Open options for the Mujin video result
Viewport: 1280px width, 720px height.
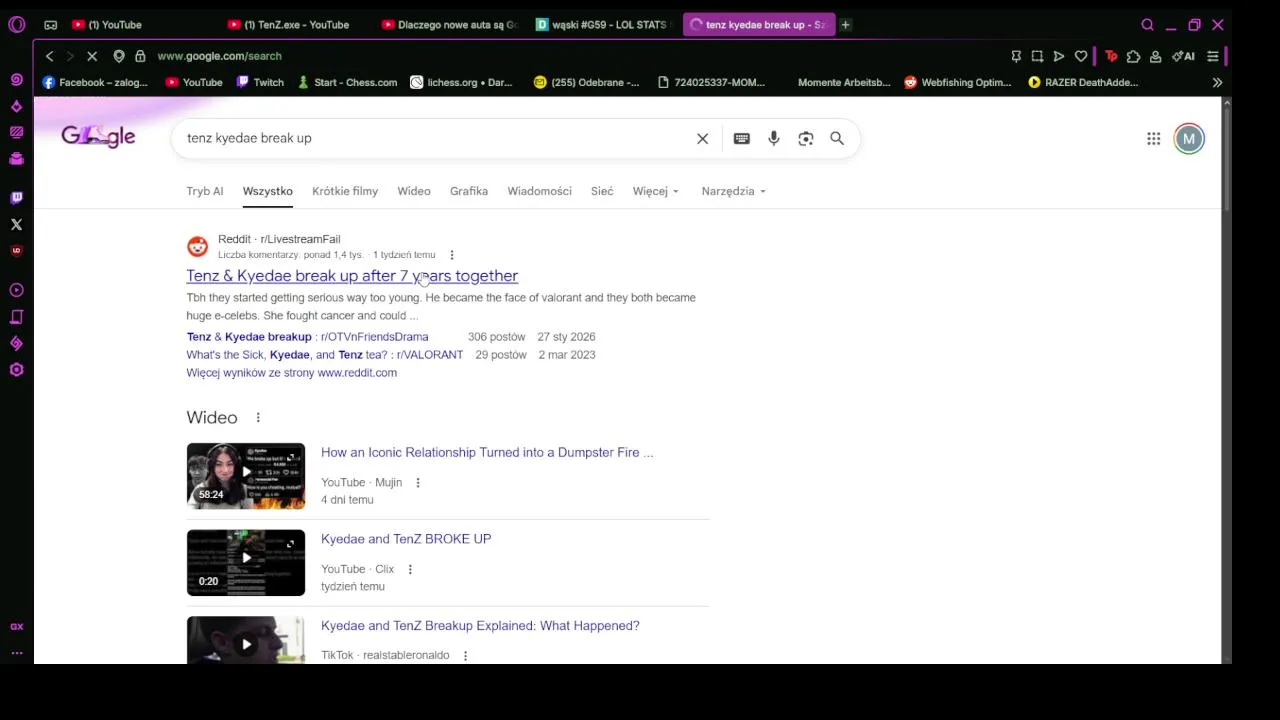click(x=417, y=483)
